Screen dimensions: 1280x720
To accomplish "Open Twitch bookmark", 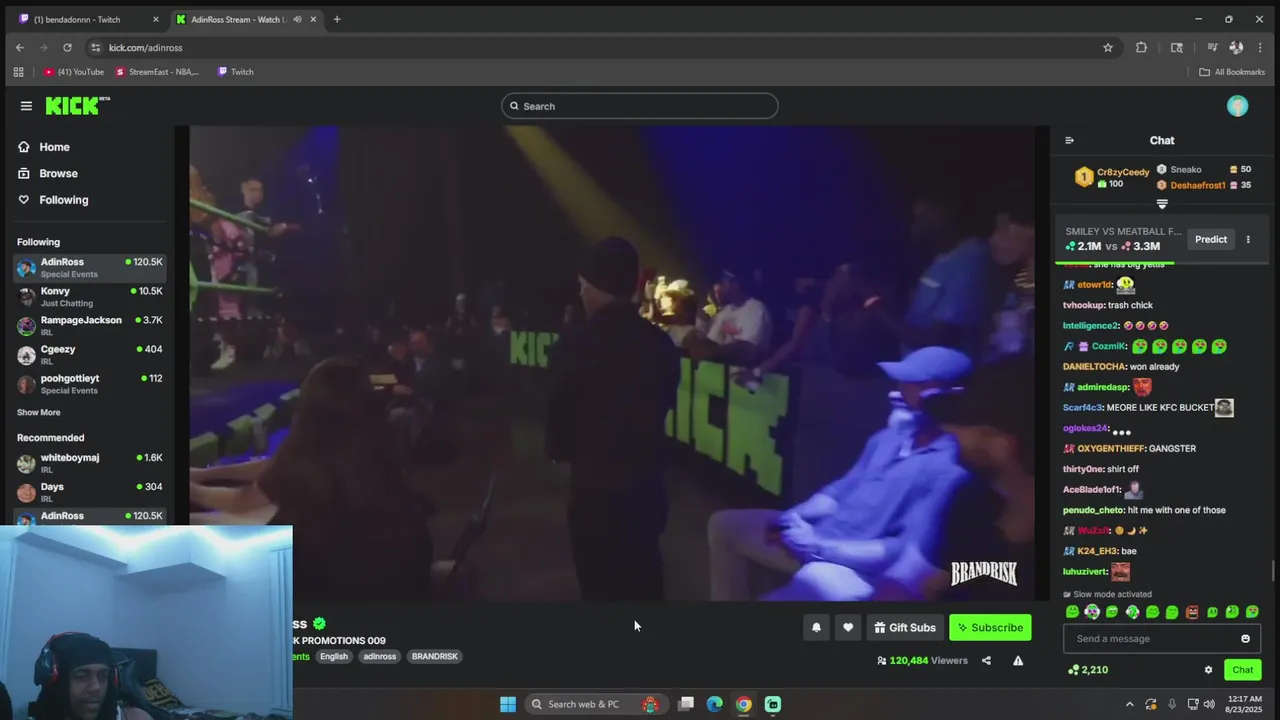I will pyautogui.click(x=236, y=72).
